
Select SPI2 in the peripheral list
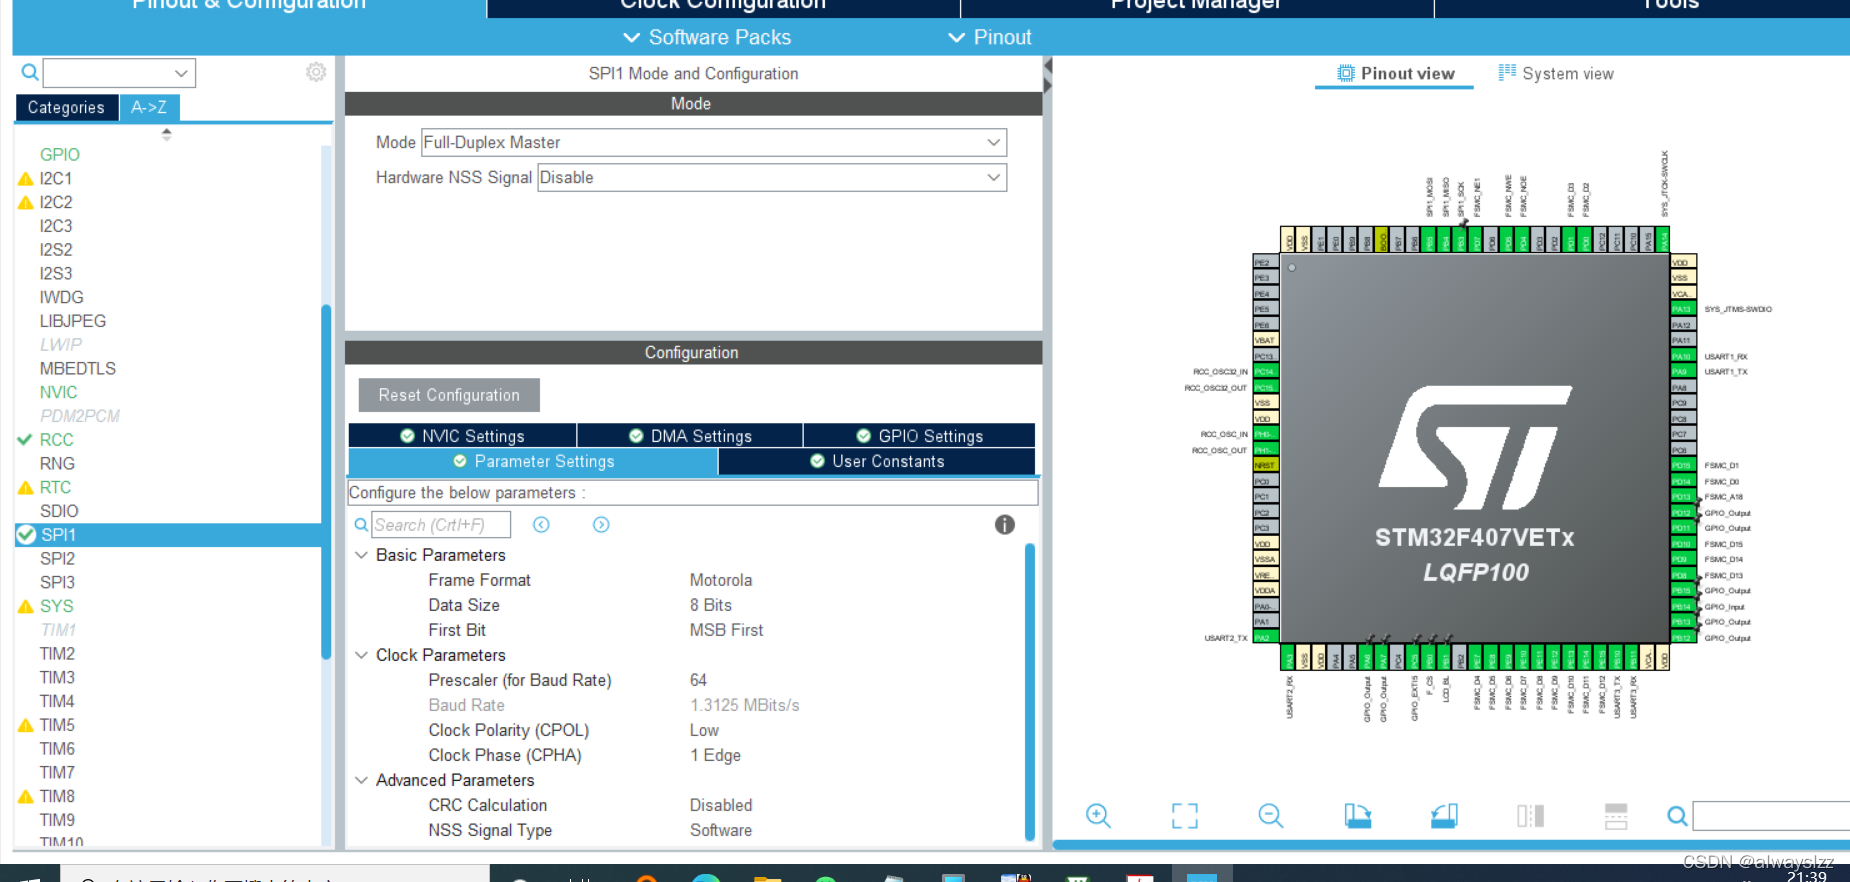pyautogui.click(x=57, y=559)
